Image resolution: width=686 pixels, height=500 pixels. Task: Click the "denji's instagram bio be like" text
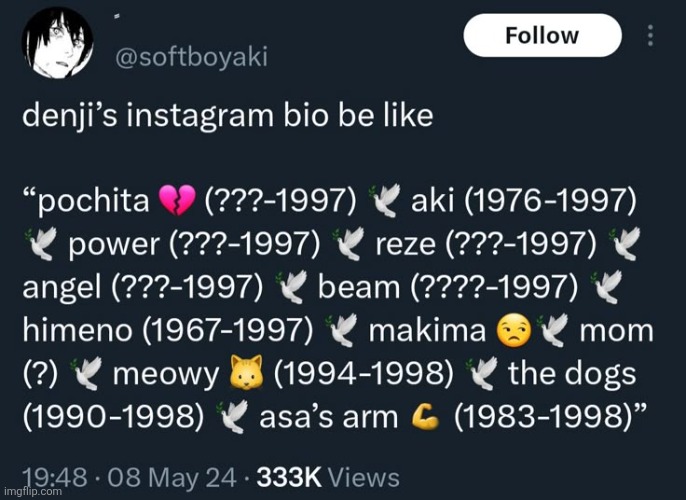click(228, 115)
